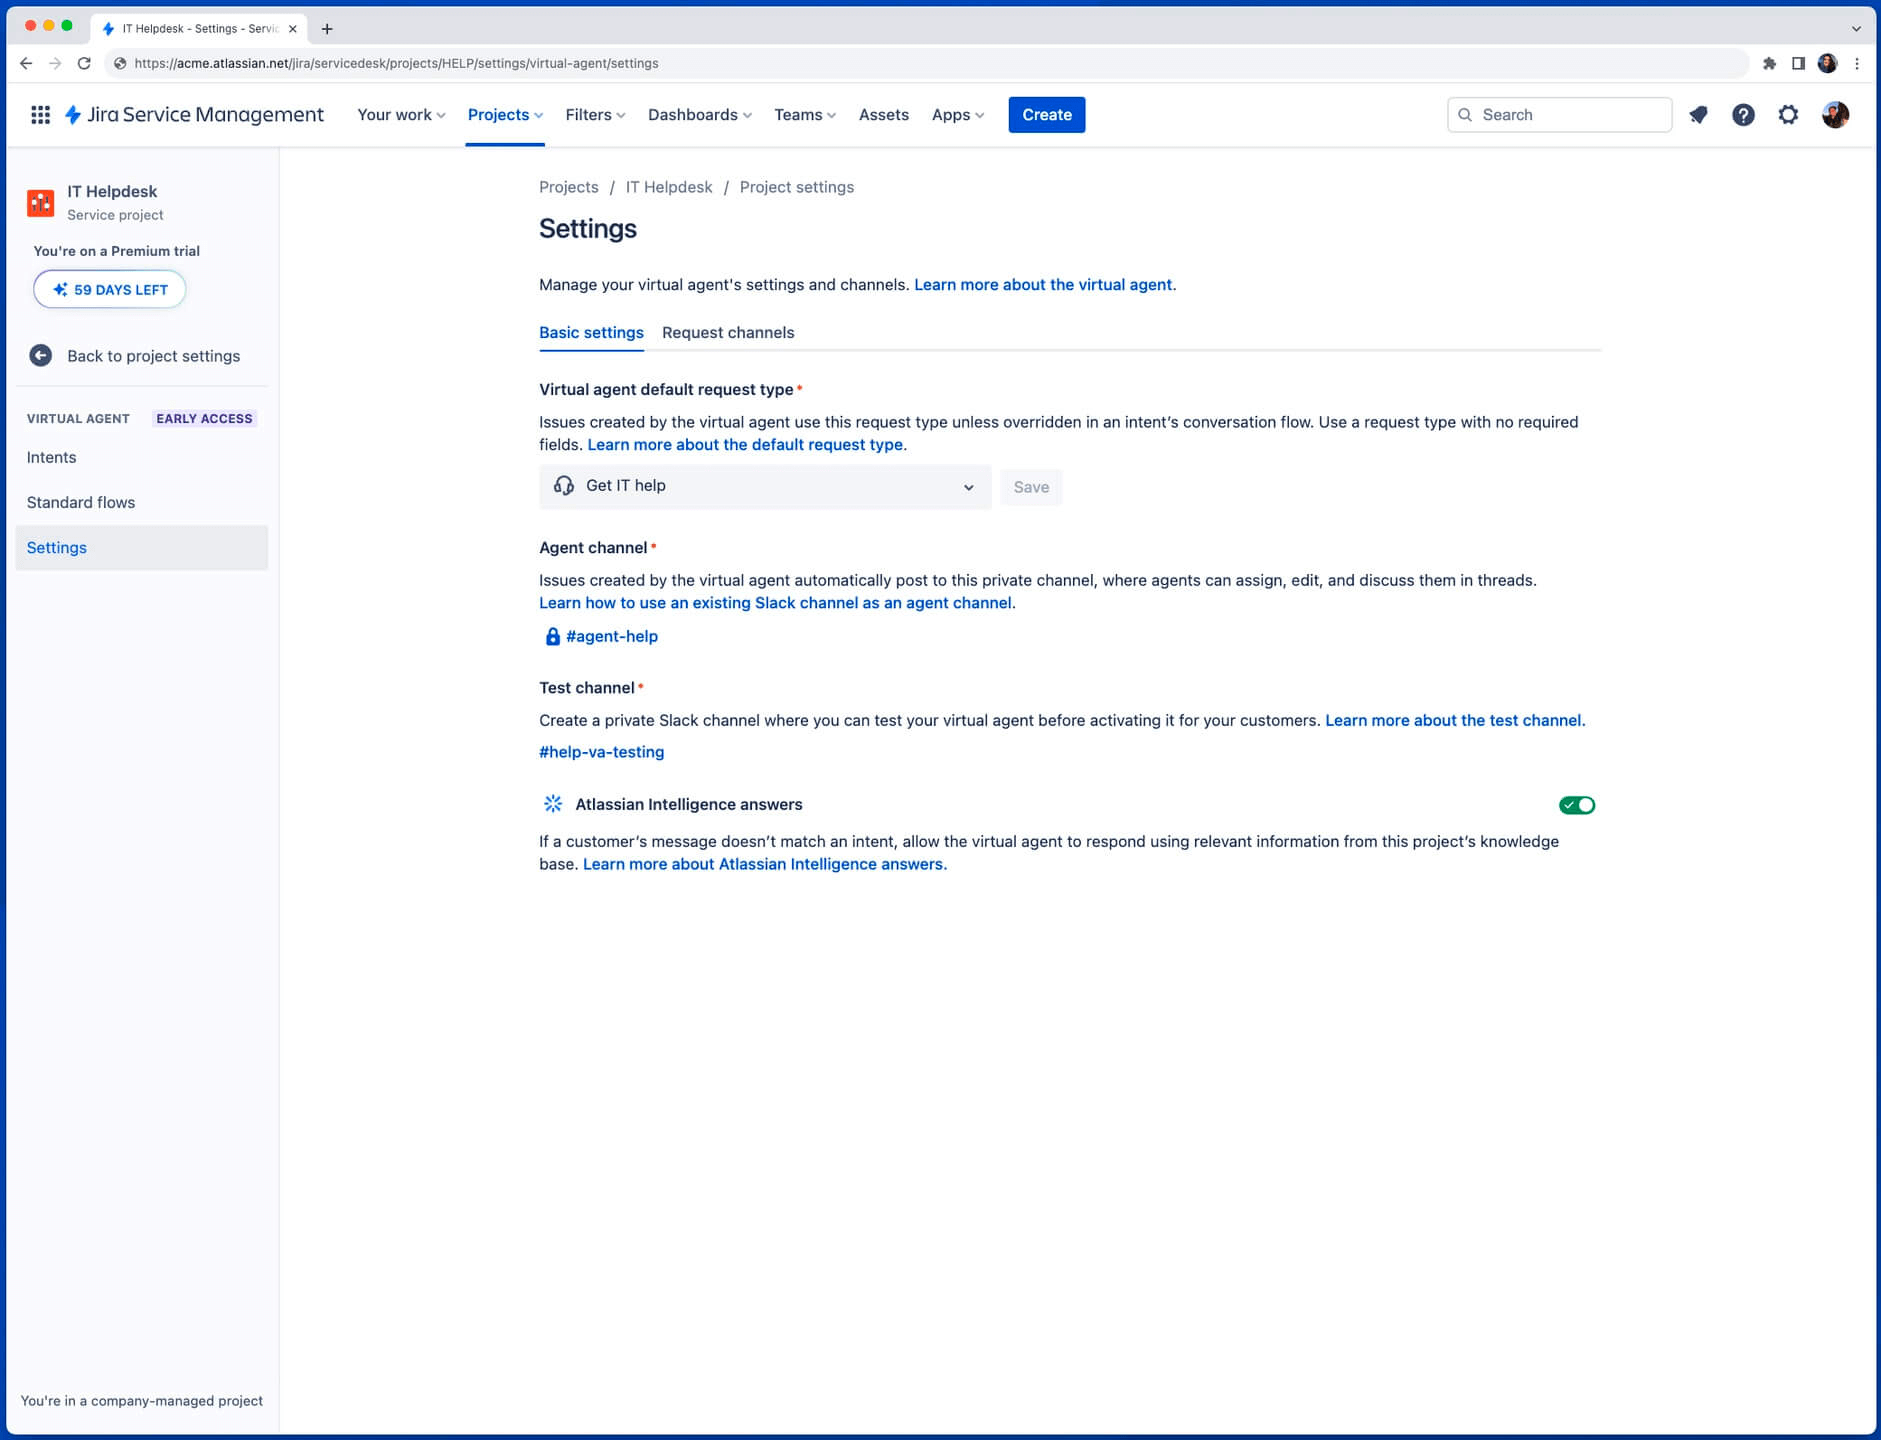This screenshot has width=1881, height=1440.
Task: Expand the Apps menu
Action: click(956, 114)
